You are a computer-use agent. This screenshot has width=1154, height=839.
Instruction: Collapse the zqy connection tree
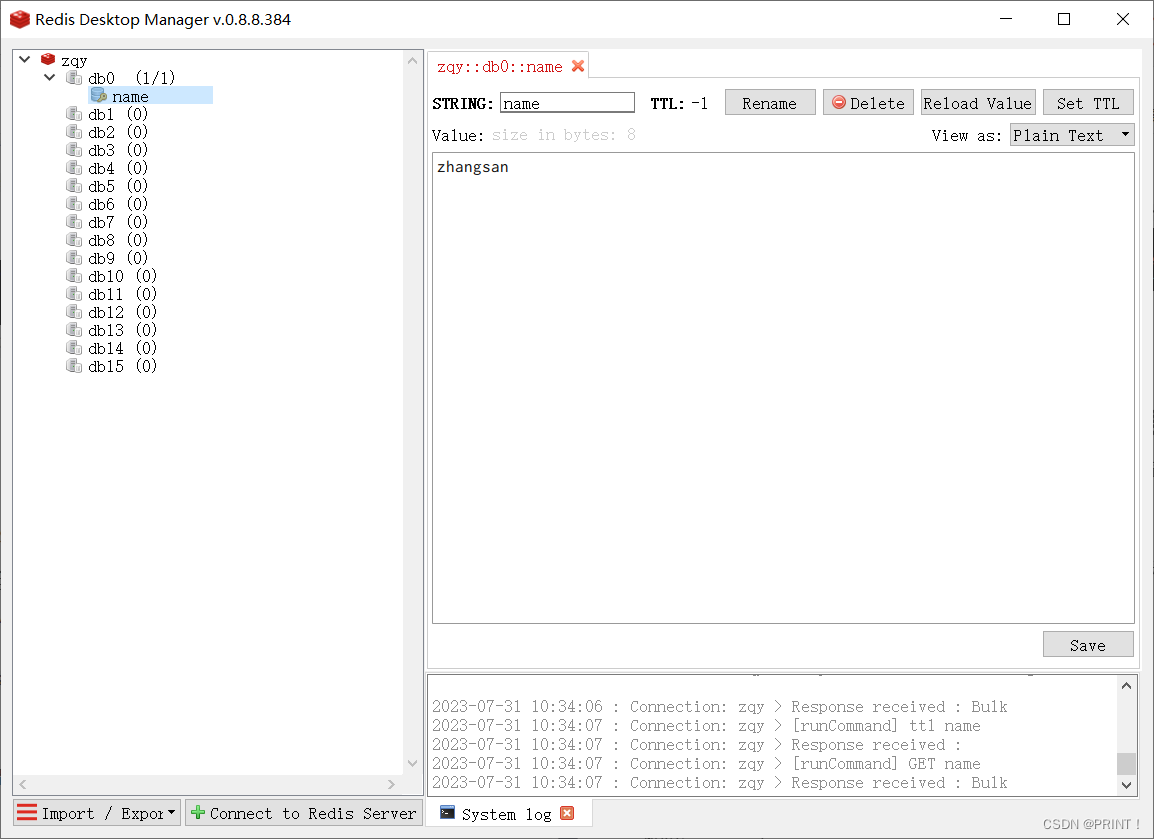(x=23, y=59)
